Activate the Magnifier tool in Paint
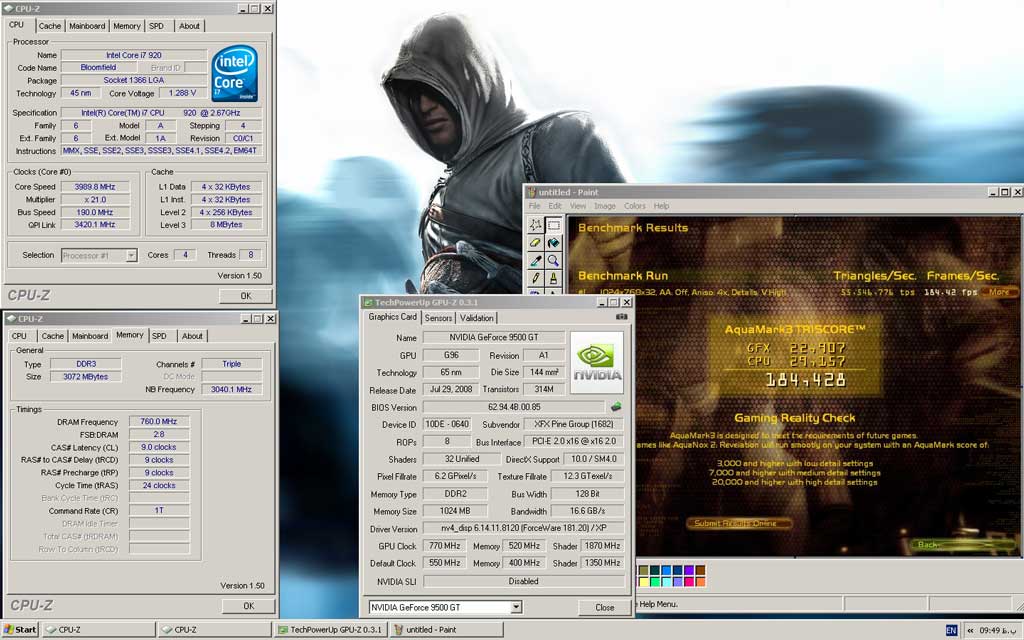1024x640 pixels. 553,260
